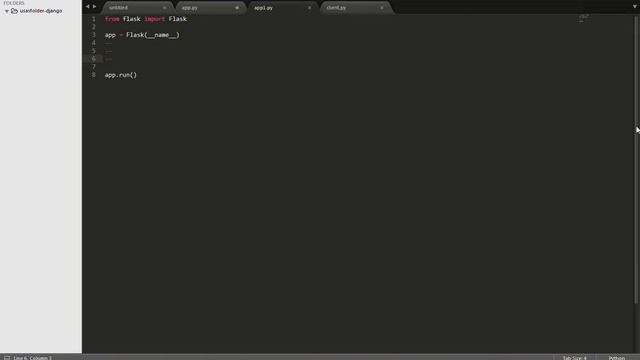Screen dimensions: 640x360
Task: Select the usarfolder-django folder
Action: tap(41, 11)
